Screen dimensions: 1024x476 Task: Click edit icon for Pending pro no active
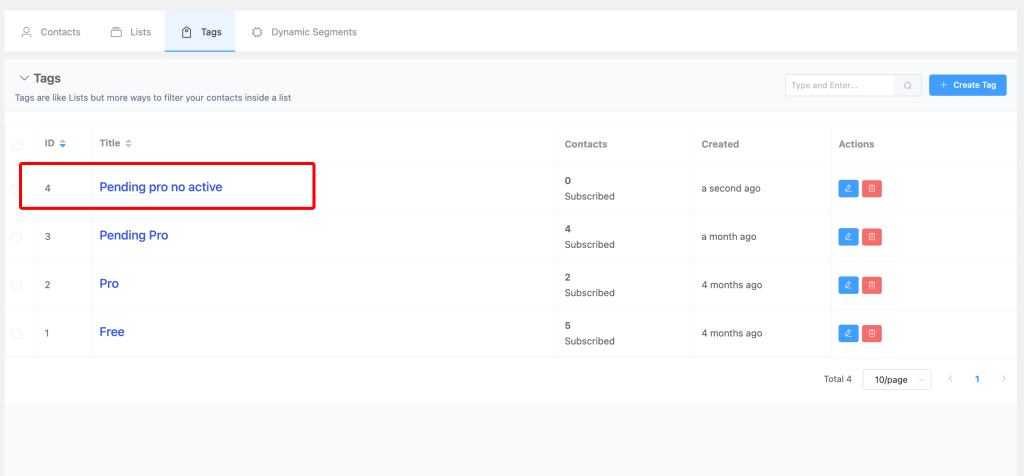point(847,188)
